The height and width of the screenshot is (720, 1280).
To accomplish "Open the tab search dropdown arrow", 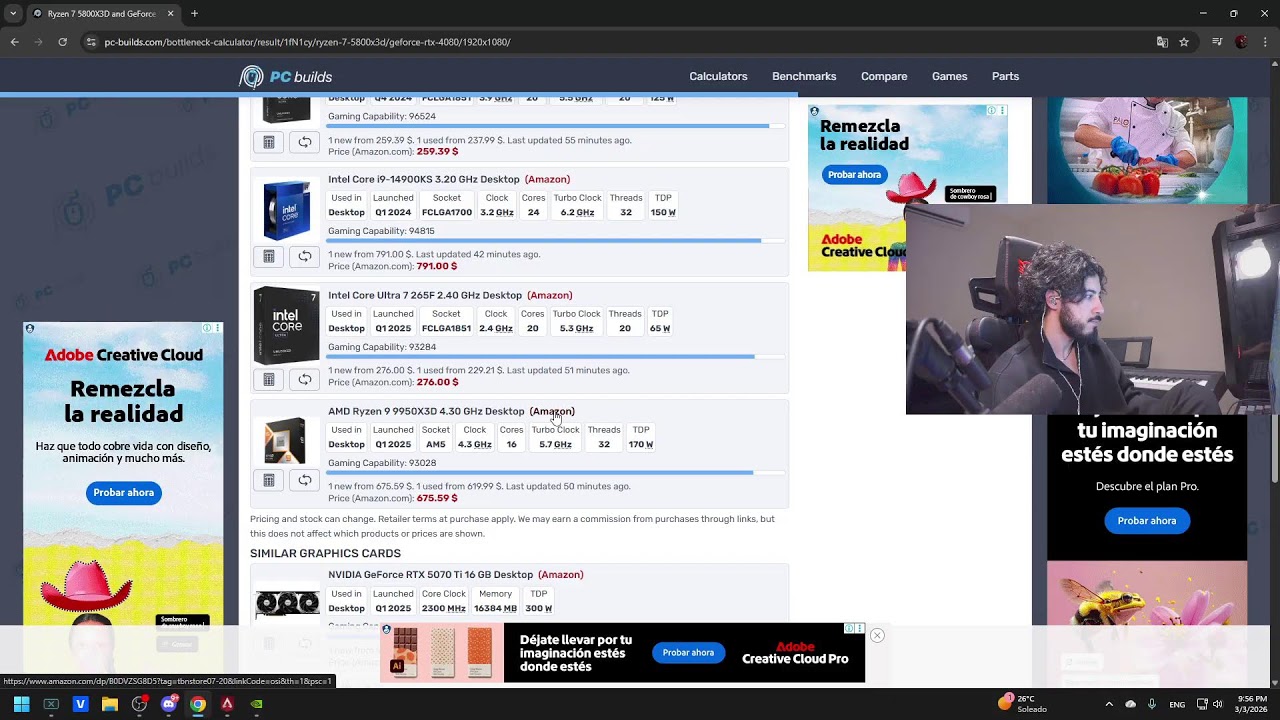I will (12, 14).
